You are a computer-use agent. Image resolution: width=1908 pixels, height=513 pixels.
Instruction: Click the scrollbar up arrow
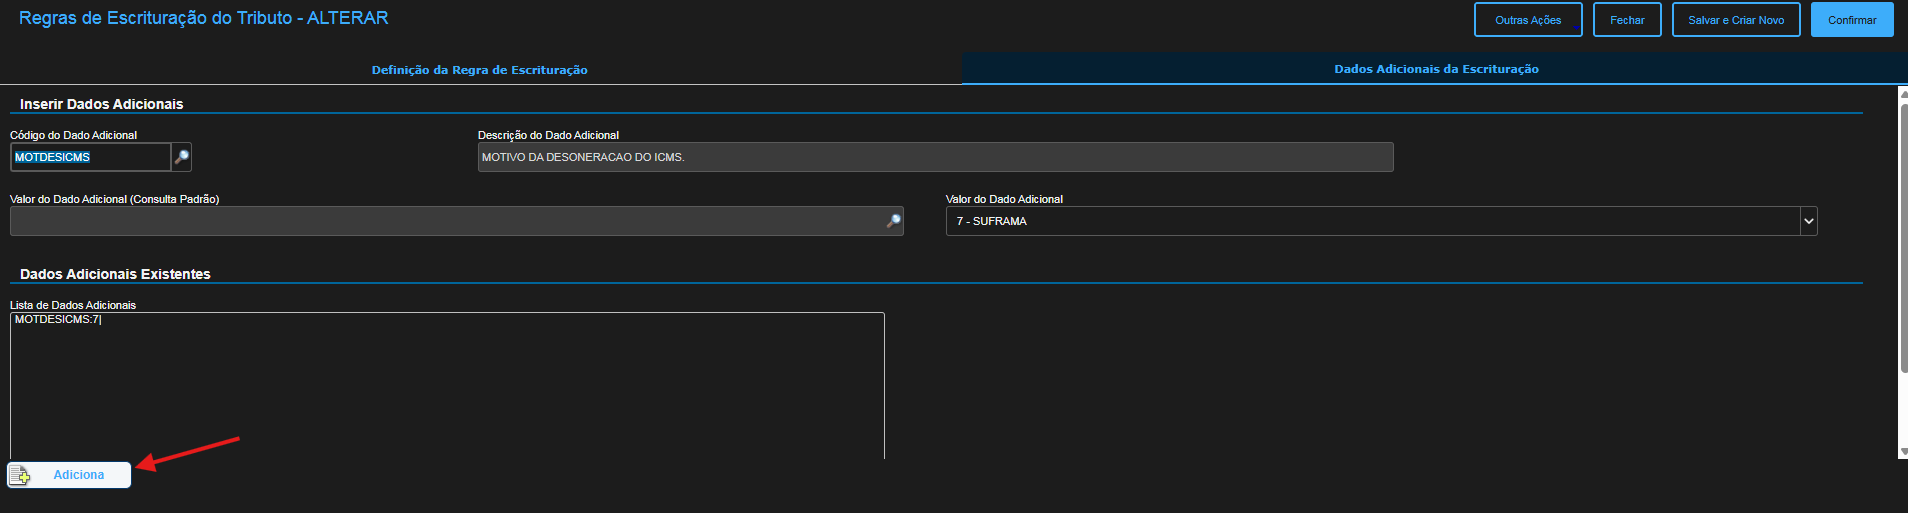click(x=1902, y=92)
